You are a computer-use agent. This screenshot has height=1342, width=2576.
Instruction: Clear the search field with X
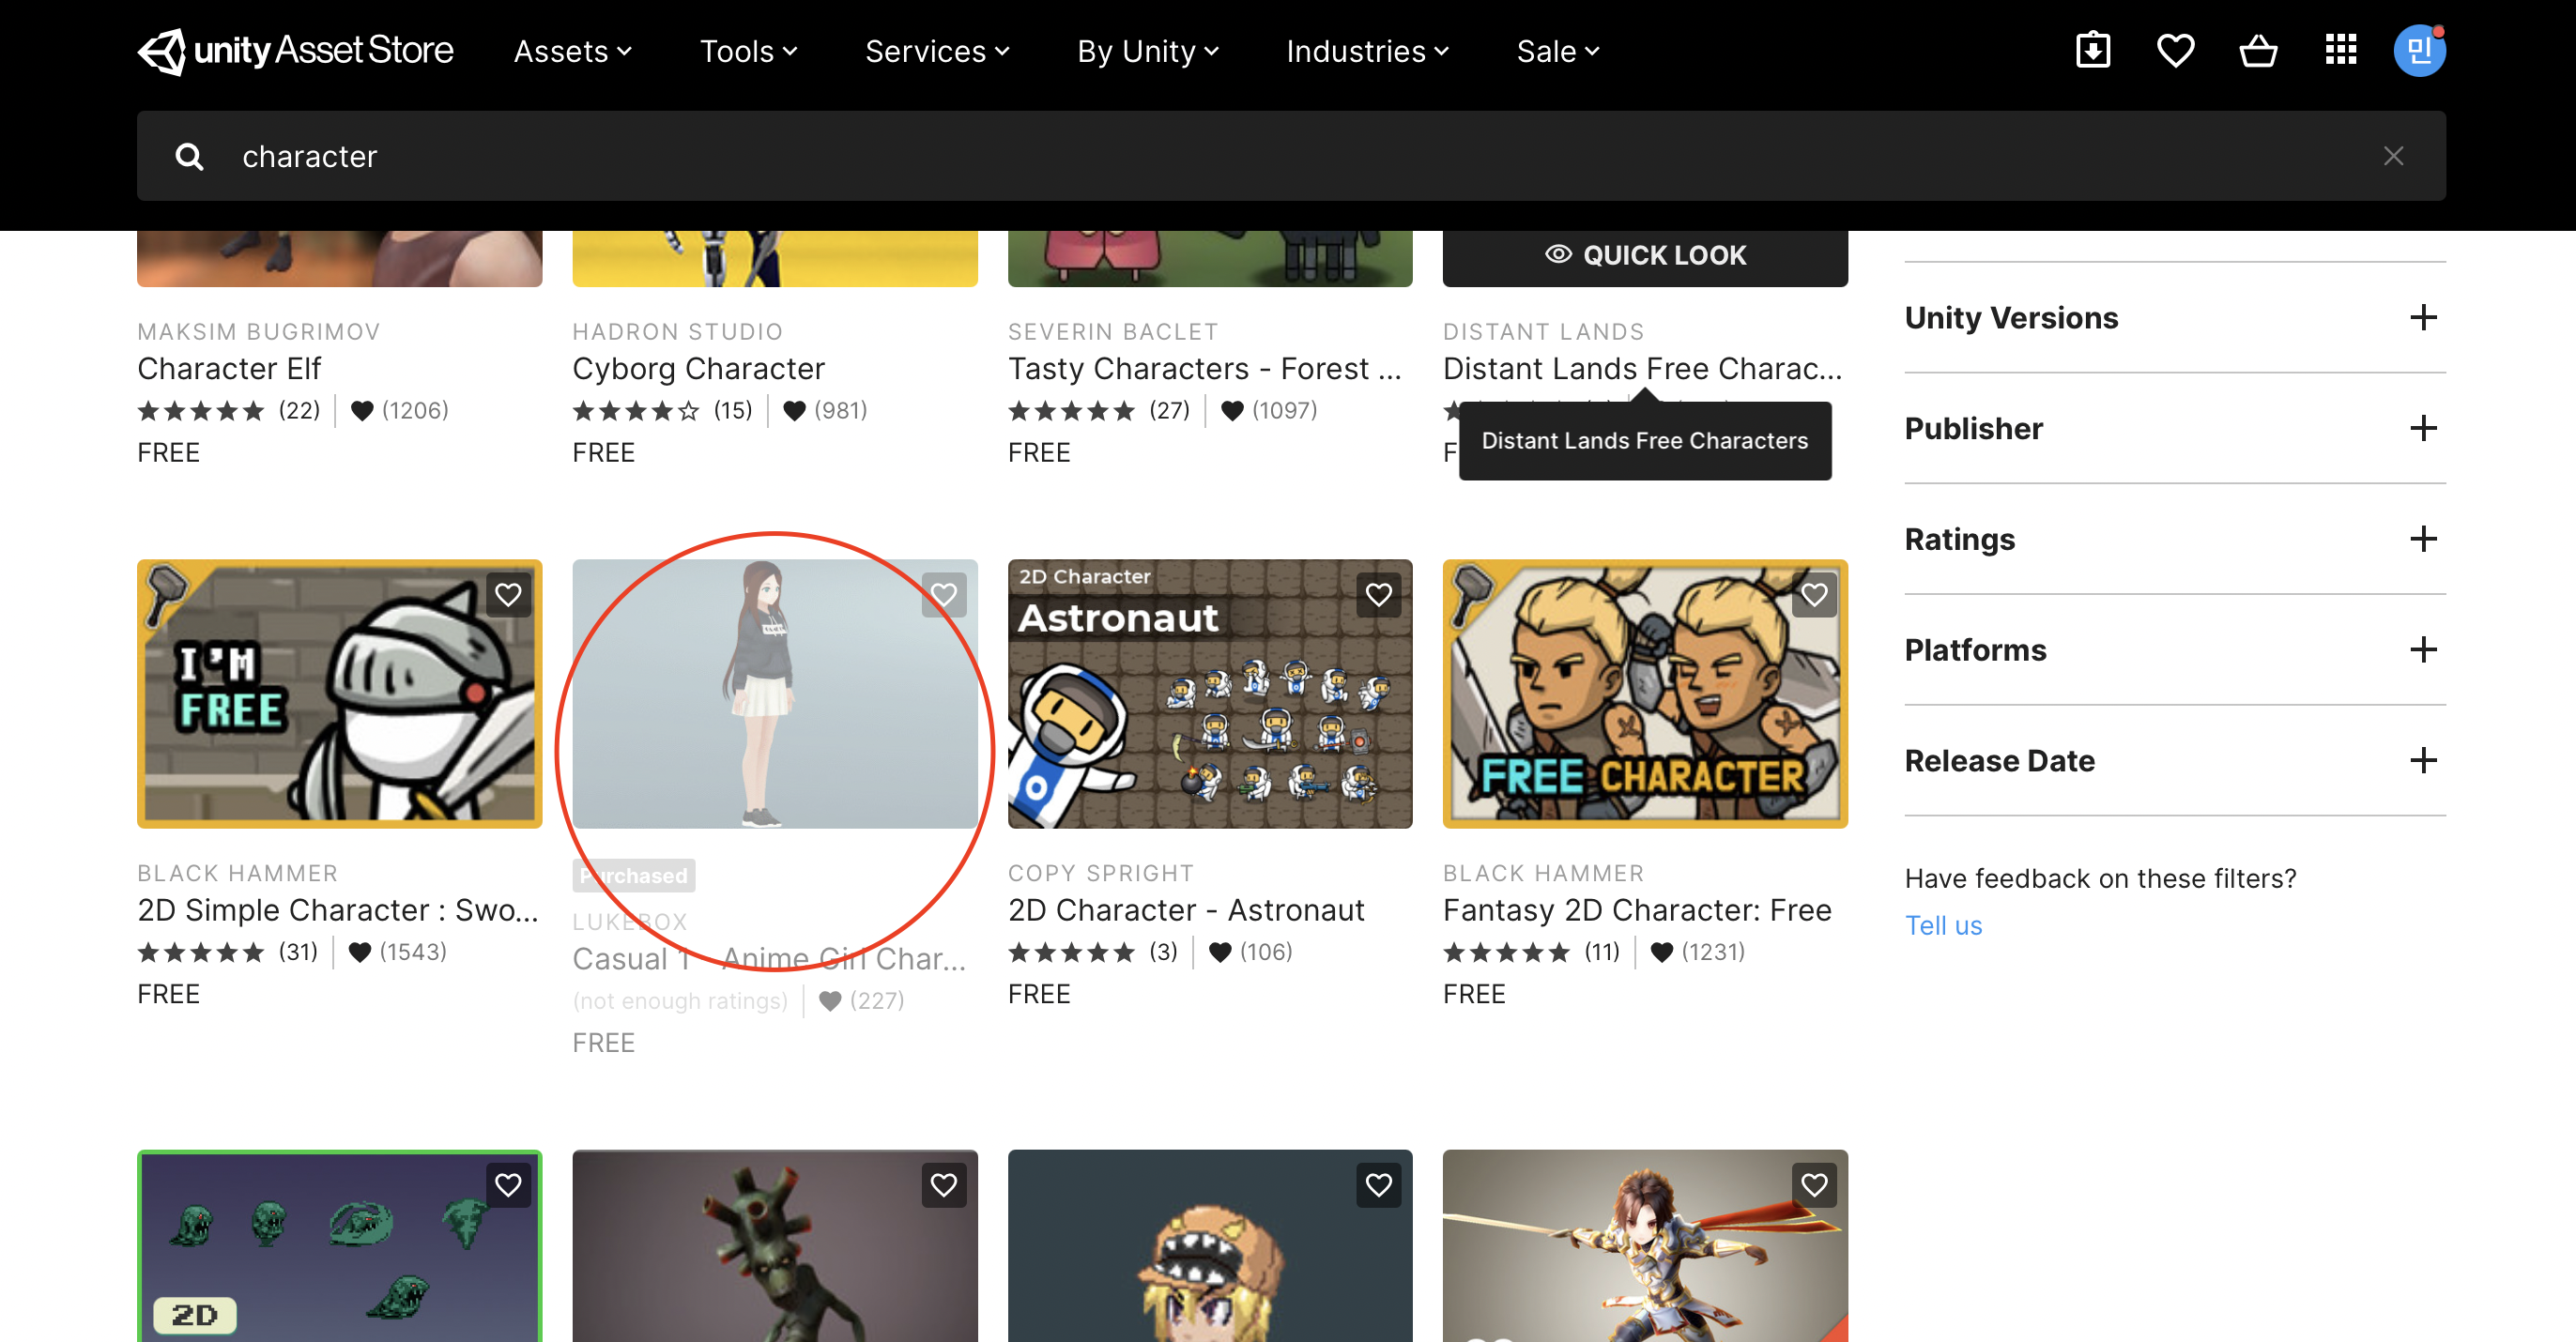(x=2393, y=156)
